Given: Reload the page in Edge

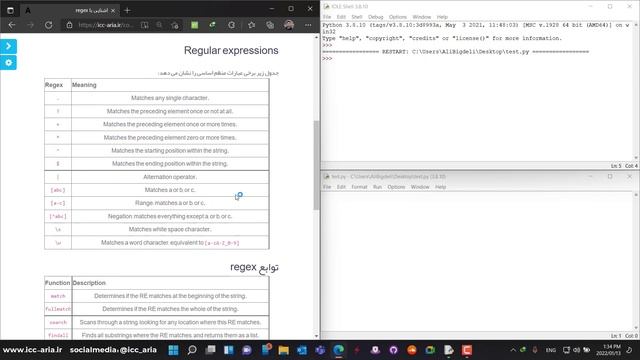Looking at the screenshot, I should (x=49, y=25).
